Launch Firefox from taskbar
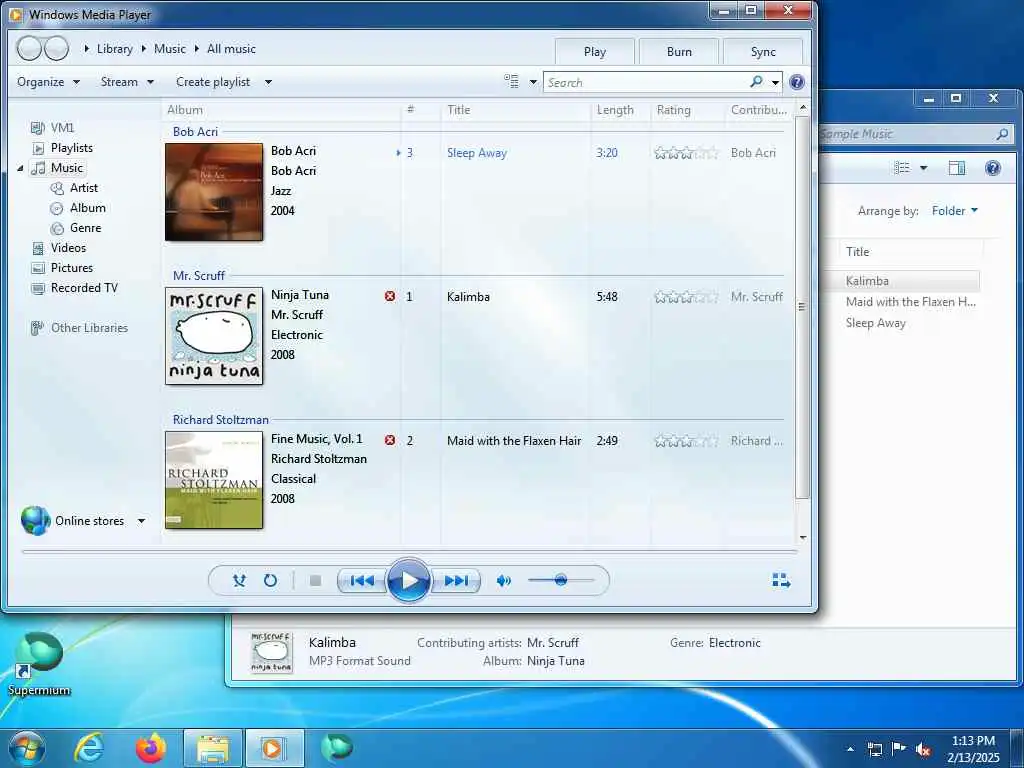 click(x=151, y=748)
